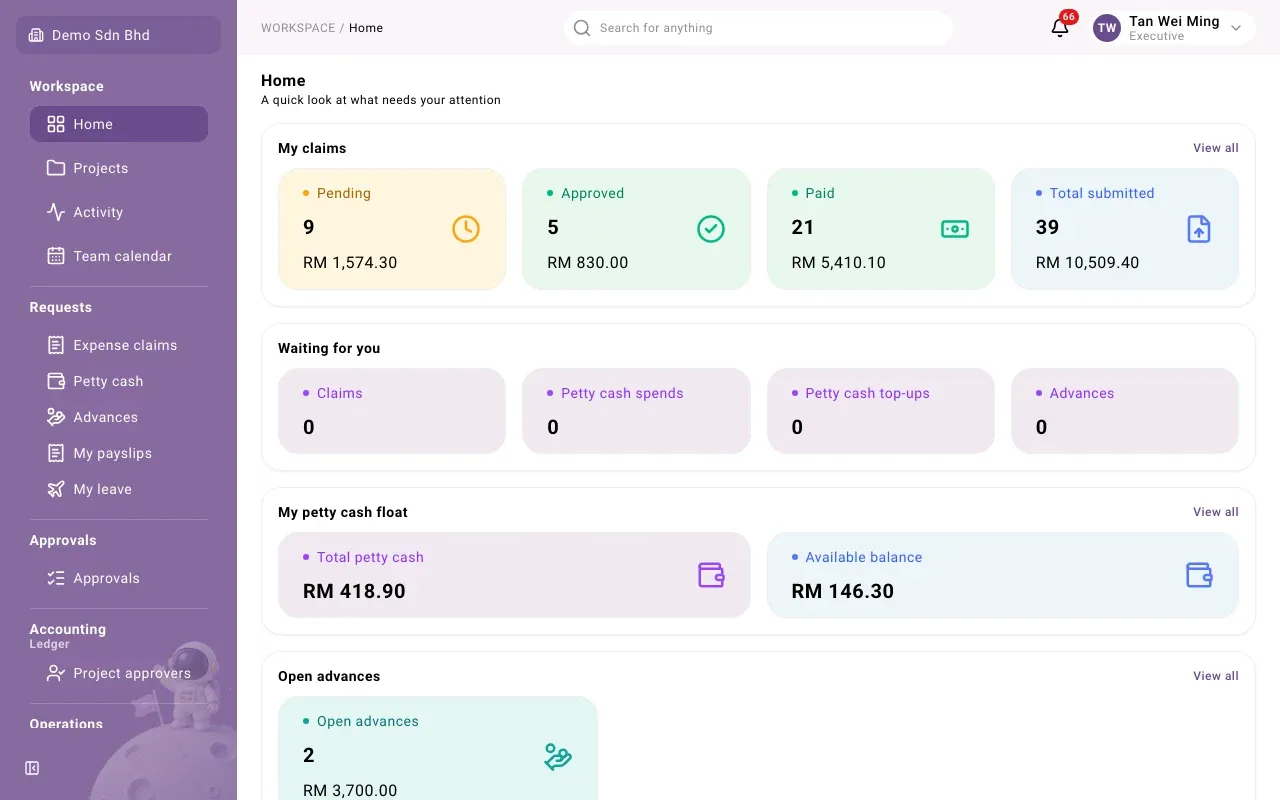
Task: Click the Total petty cash wallet icon
Action: coord(711,575)
